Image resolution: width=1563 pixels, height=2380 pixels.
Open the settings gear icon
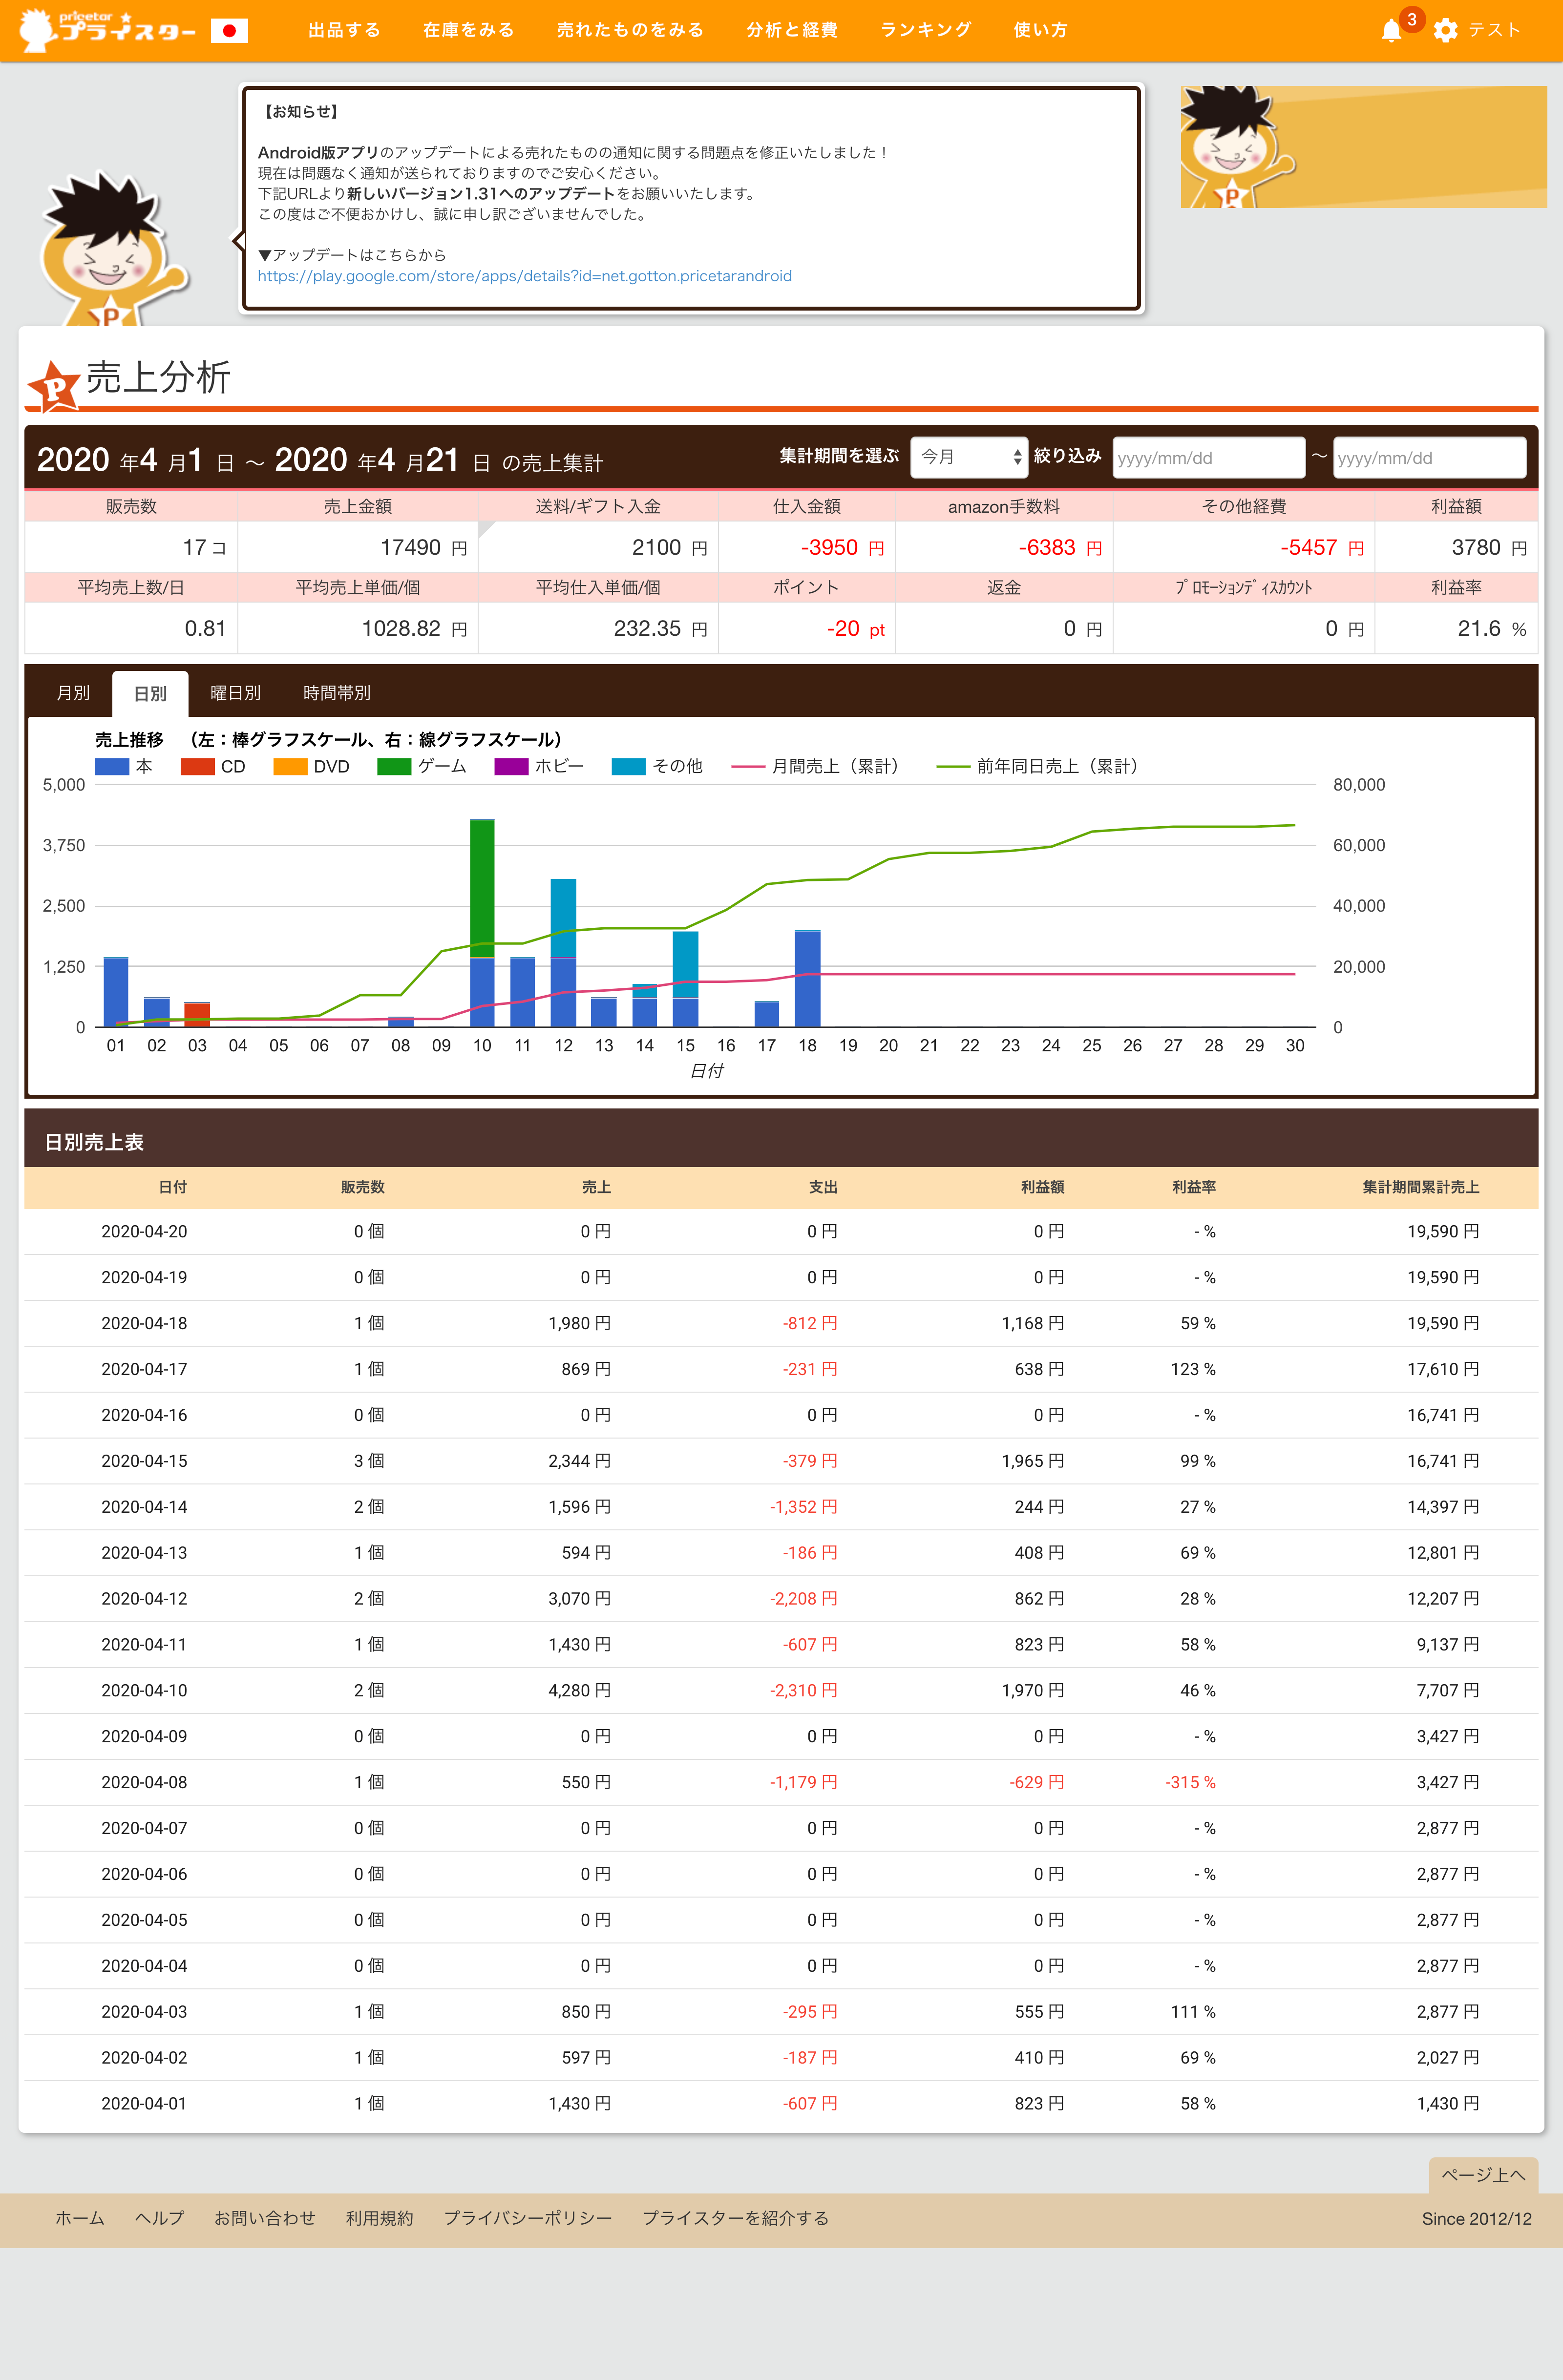pos(1445,30)
